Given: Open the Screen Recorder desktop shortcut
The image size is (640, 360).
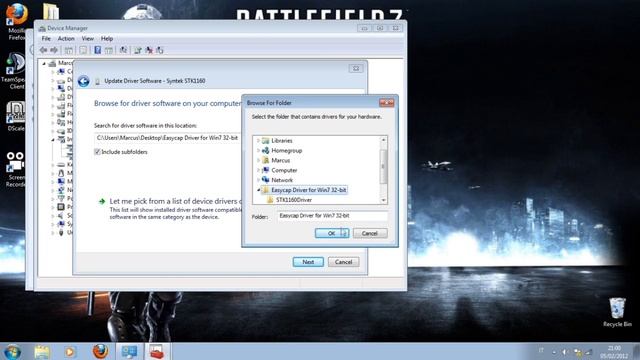Looking at the screenshot, I should coord(15,170).
